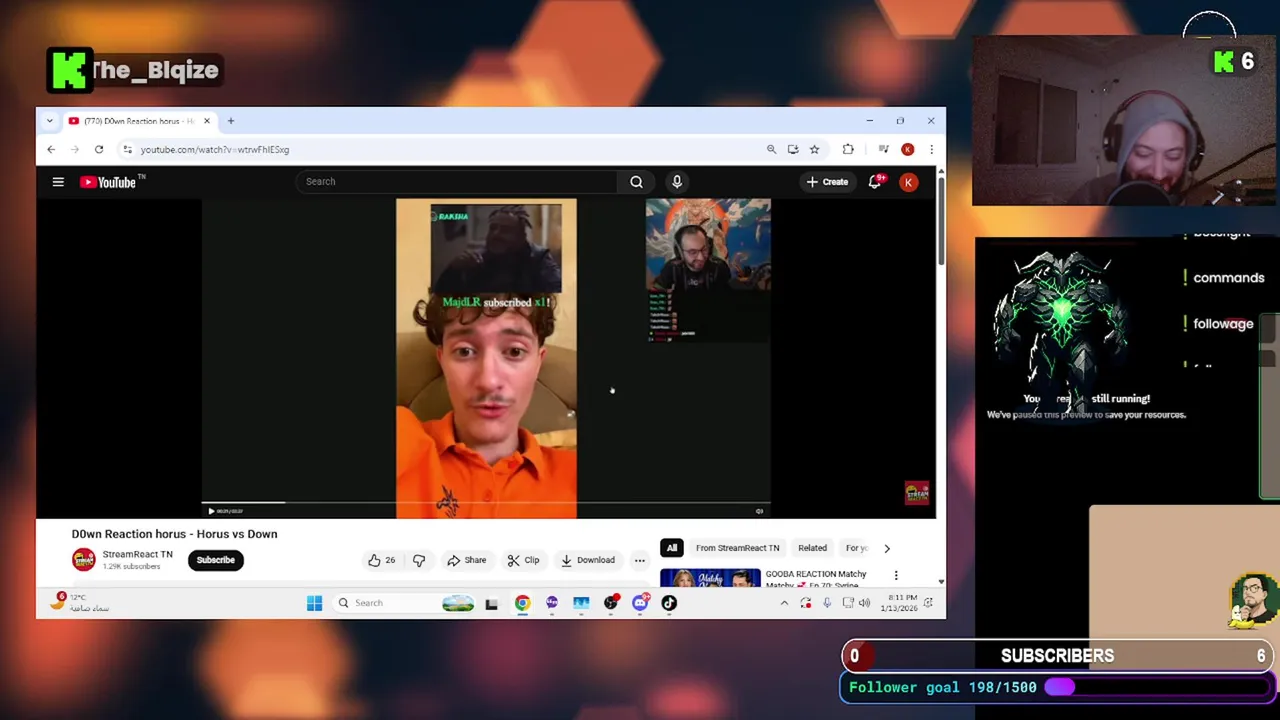Image resolution: width=1280 pixels, height=720 pixels.
Task: Select the From StreamReact TN chip
Action: click(x=737, y=548)
